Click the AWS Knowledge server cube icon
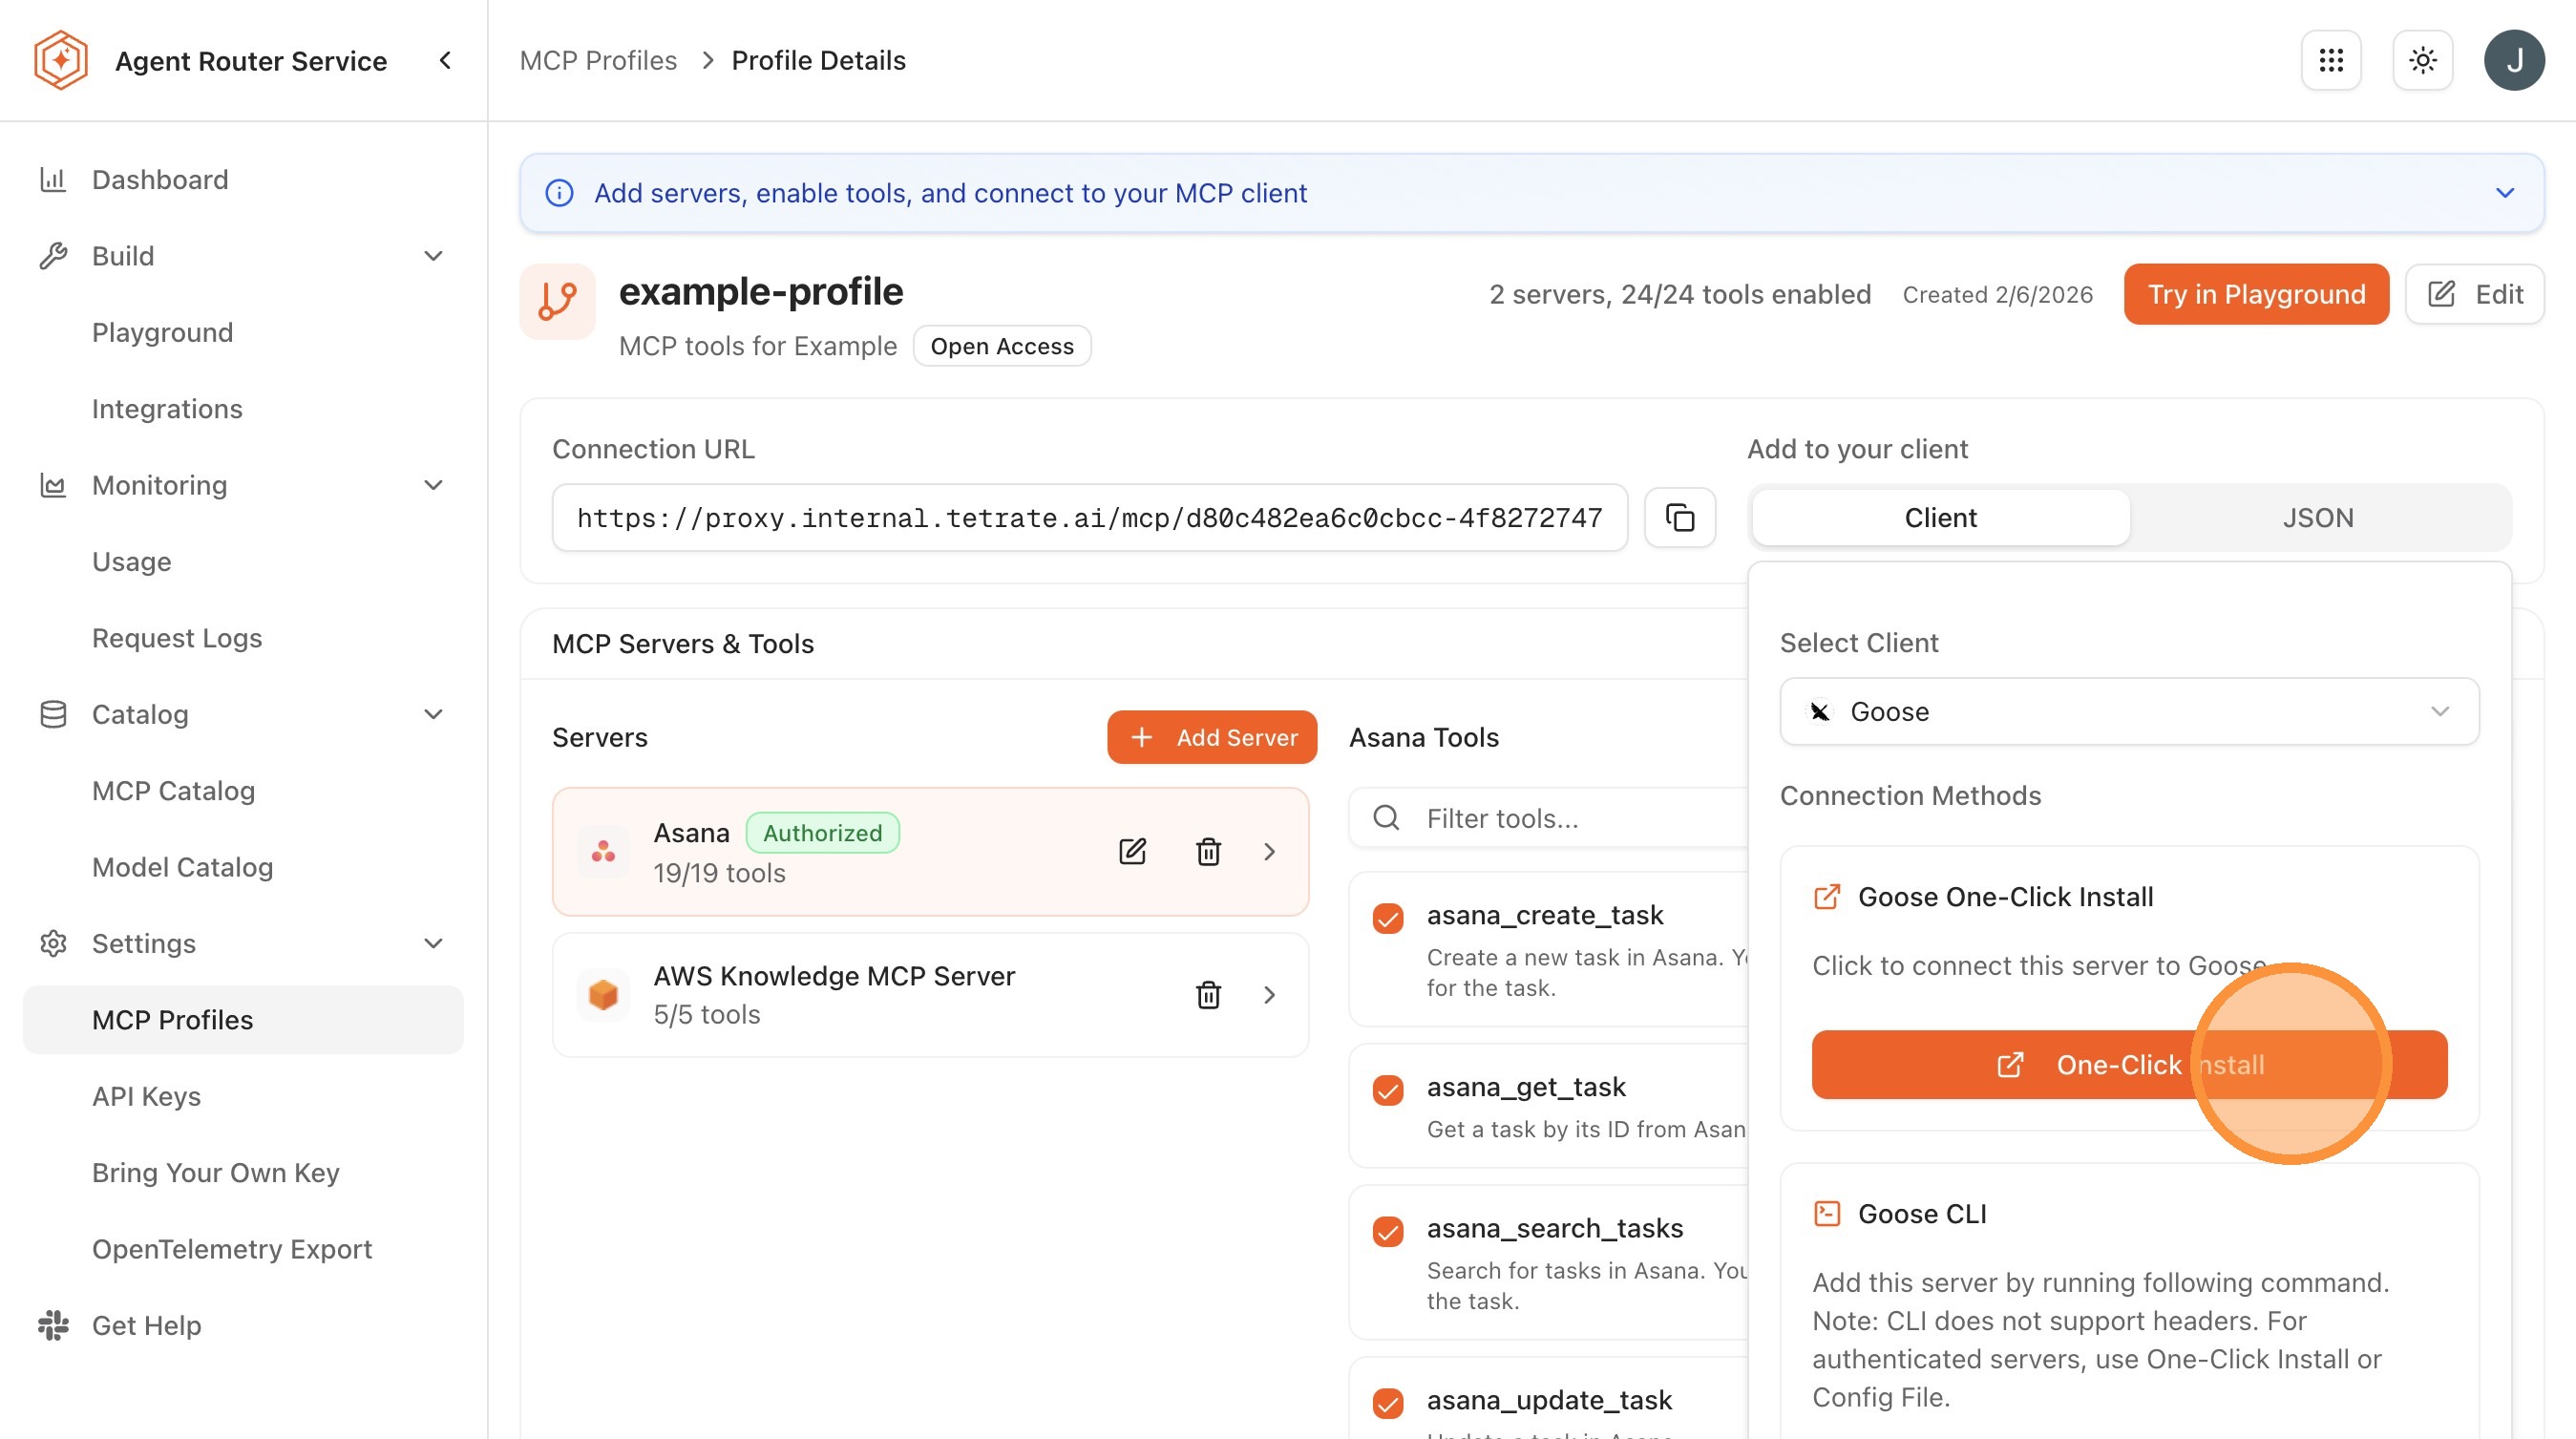The image size is (2576, 1439). [603, 994]
